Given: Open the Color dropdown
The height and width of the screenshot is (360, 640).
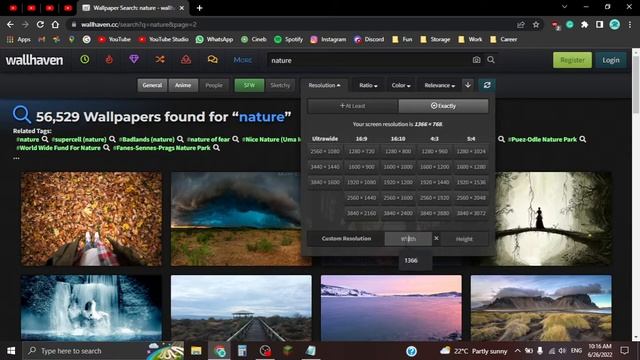Looking at the screenshot, I should click(401, 85).
